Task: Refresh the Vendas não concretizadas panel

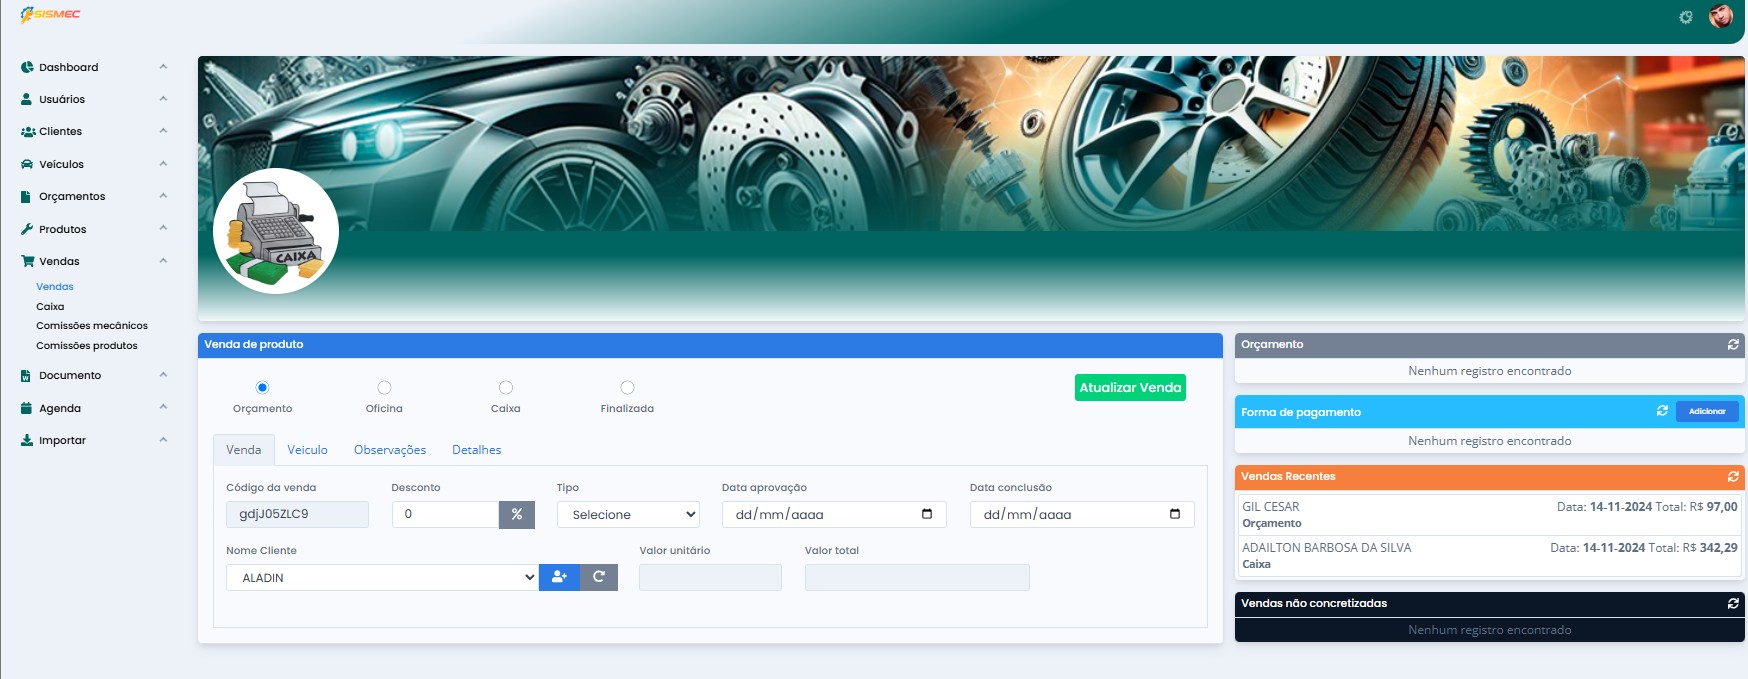Action: point(1733,603)
